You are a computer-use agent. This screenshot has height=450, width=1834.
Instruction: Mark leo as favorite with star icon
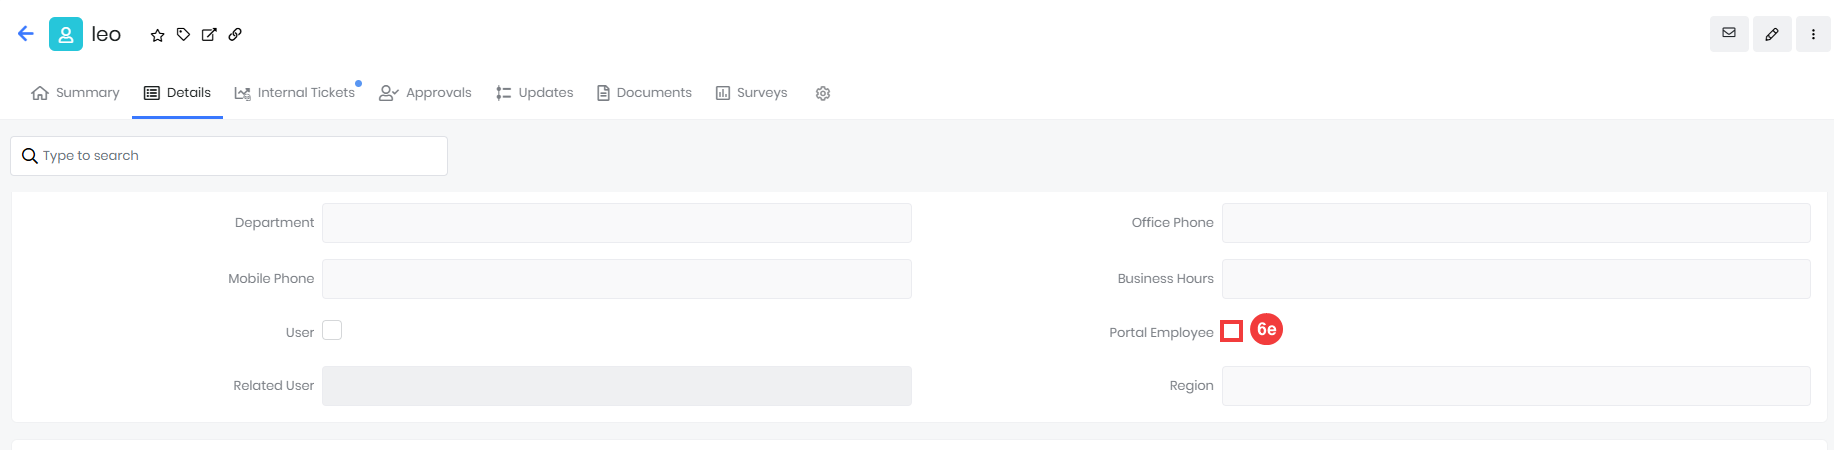click(157, 35)
